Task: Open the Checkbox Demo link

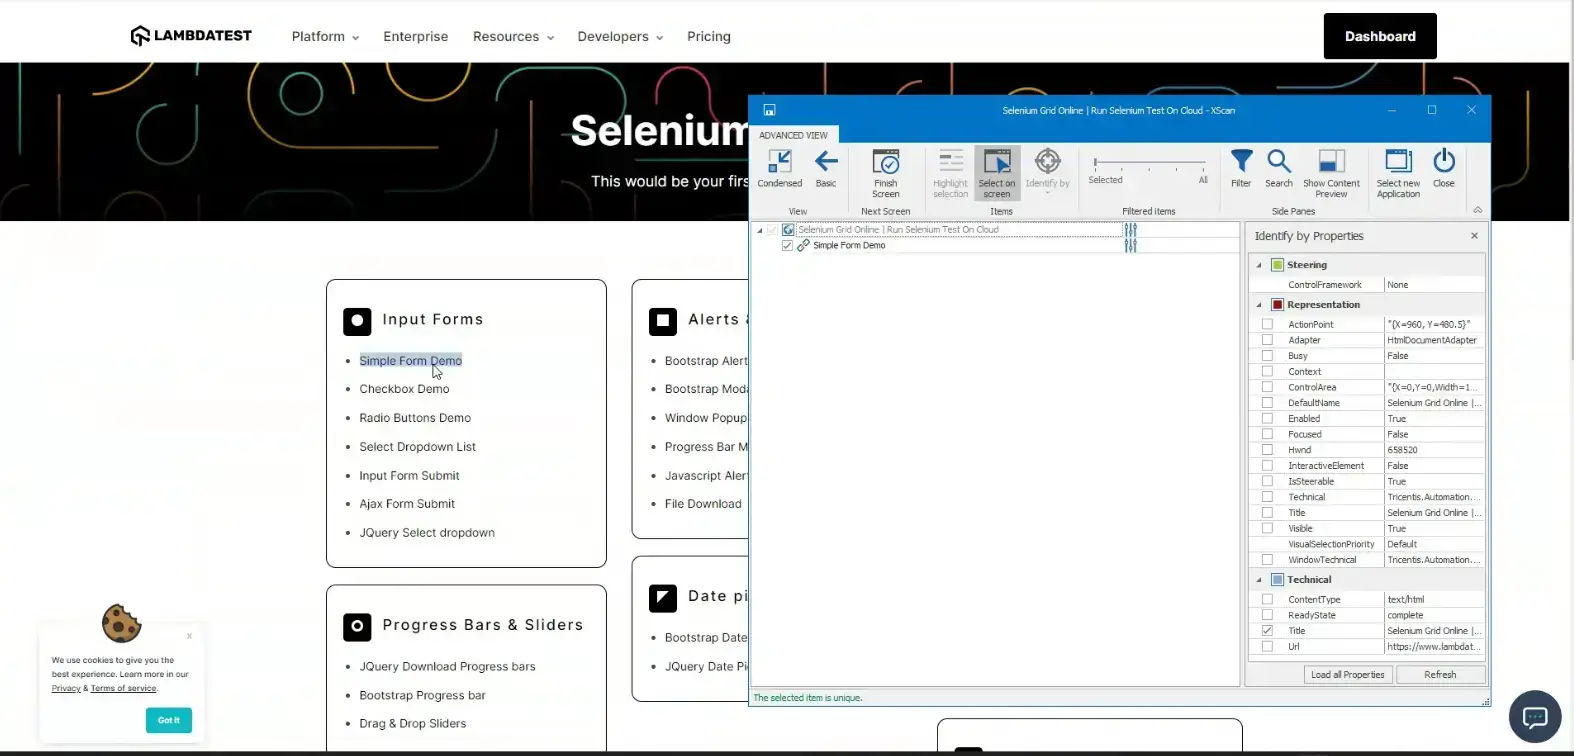Action: click(x=404, y=389)
